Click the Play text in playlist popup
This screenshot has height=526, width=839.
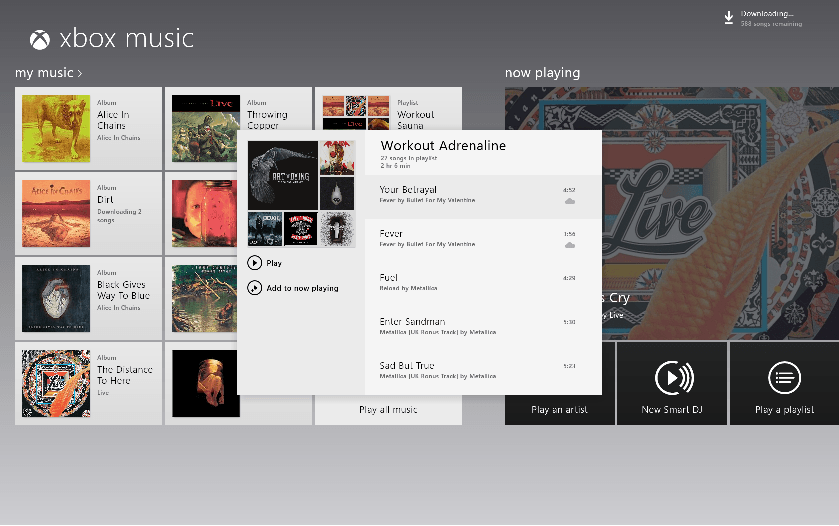pos(274,263)
